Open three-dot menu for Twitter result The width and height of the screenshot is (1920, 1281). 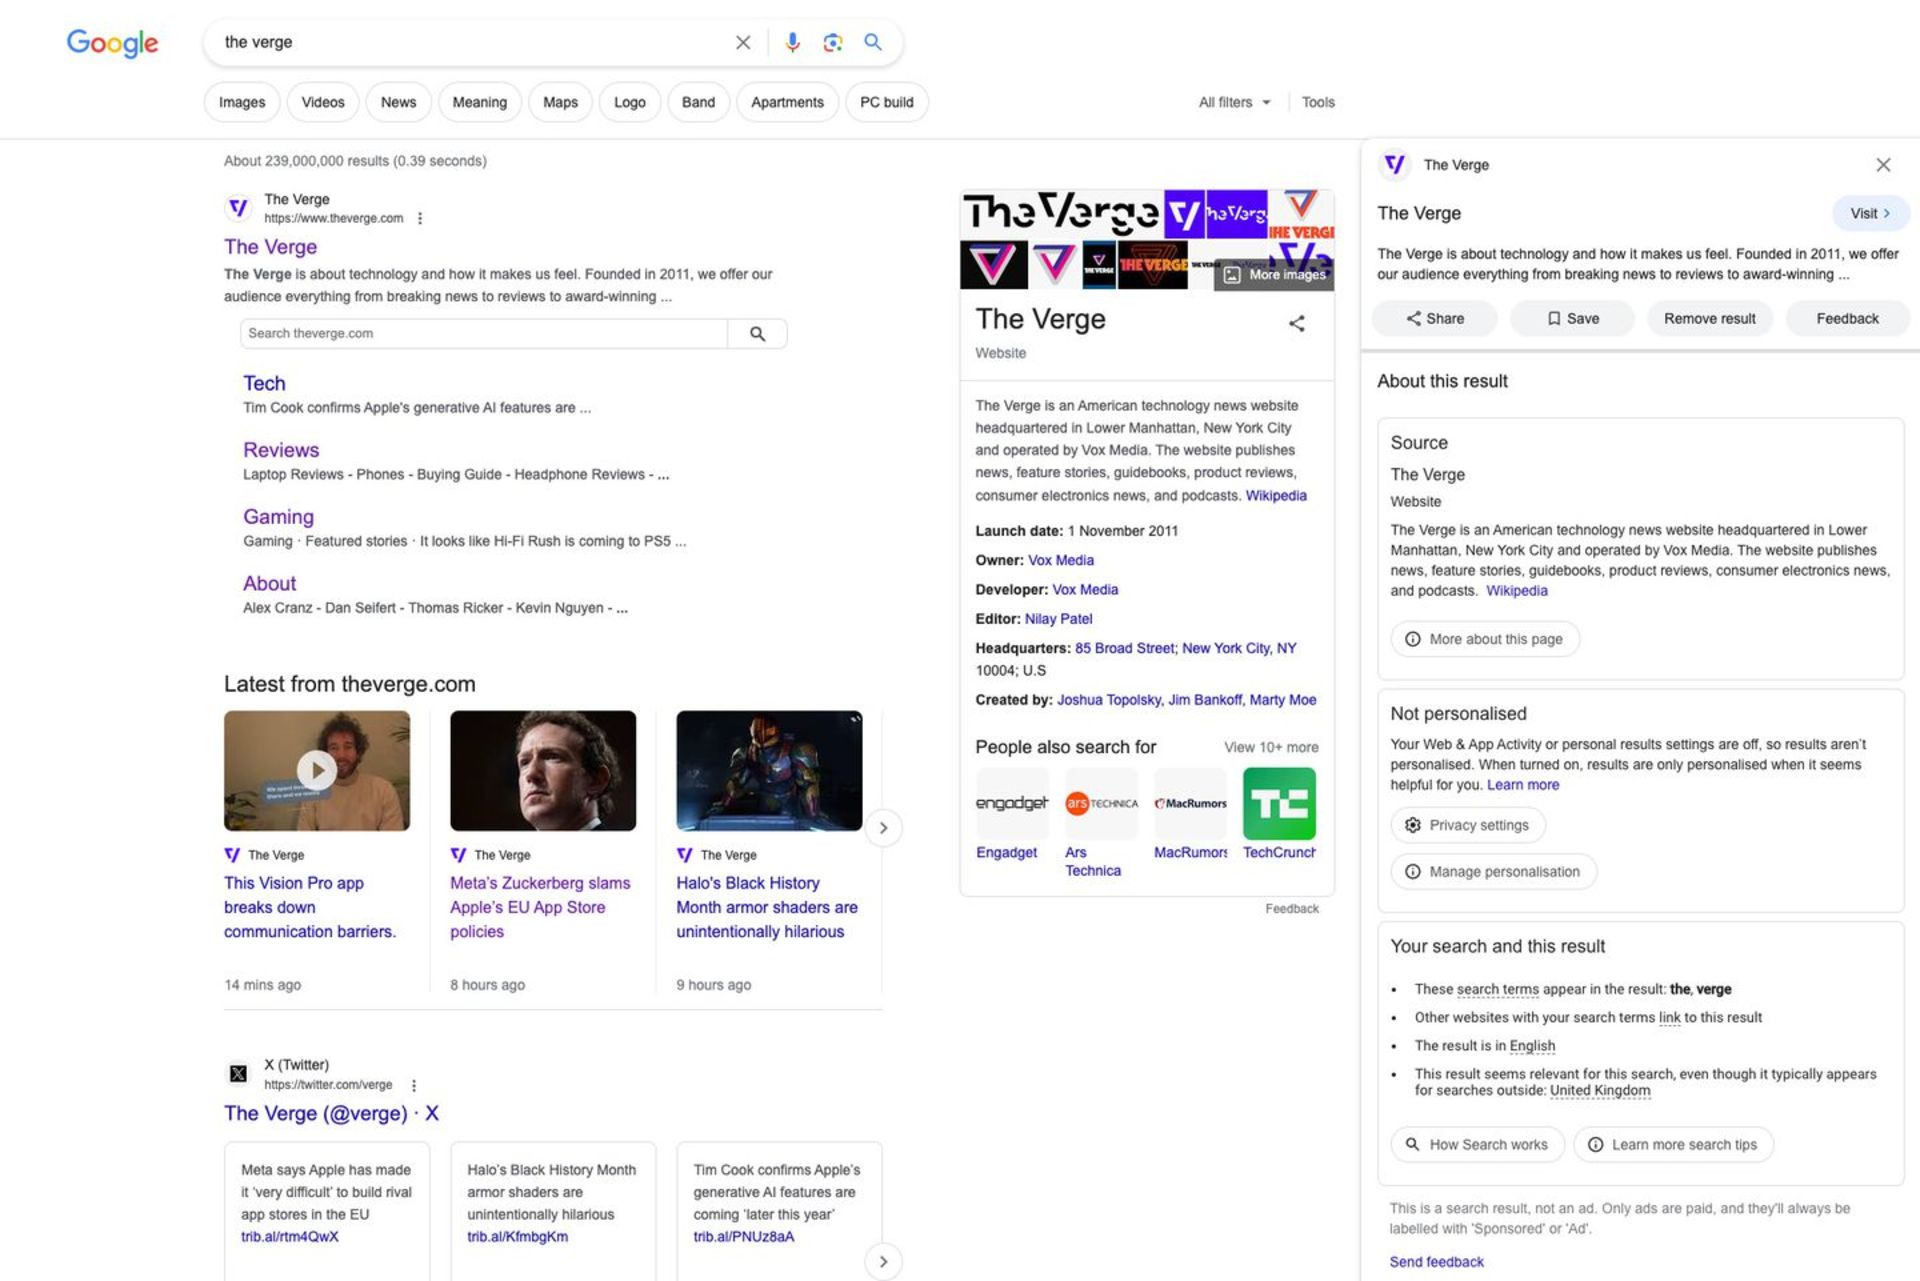(x=414, y=1085)
